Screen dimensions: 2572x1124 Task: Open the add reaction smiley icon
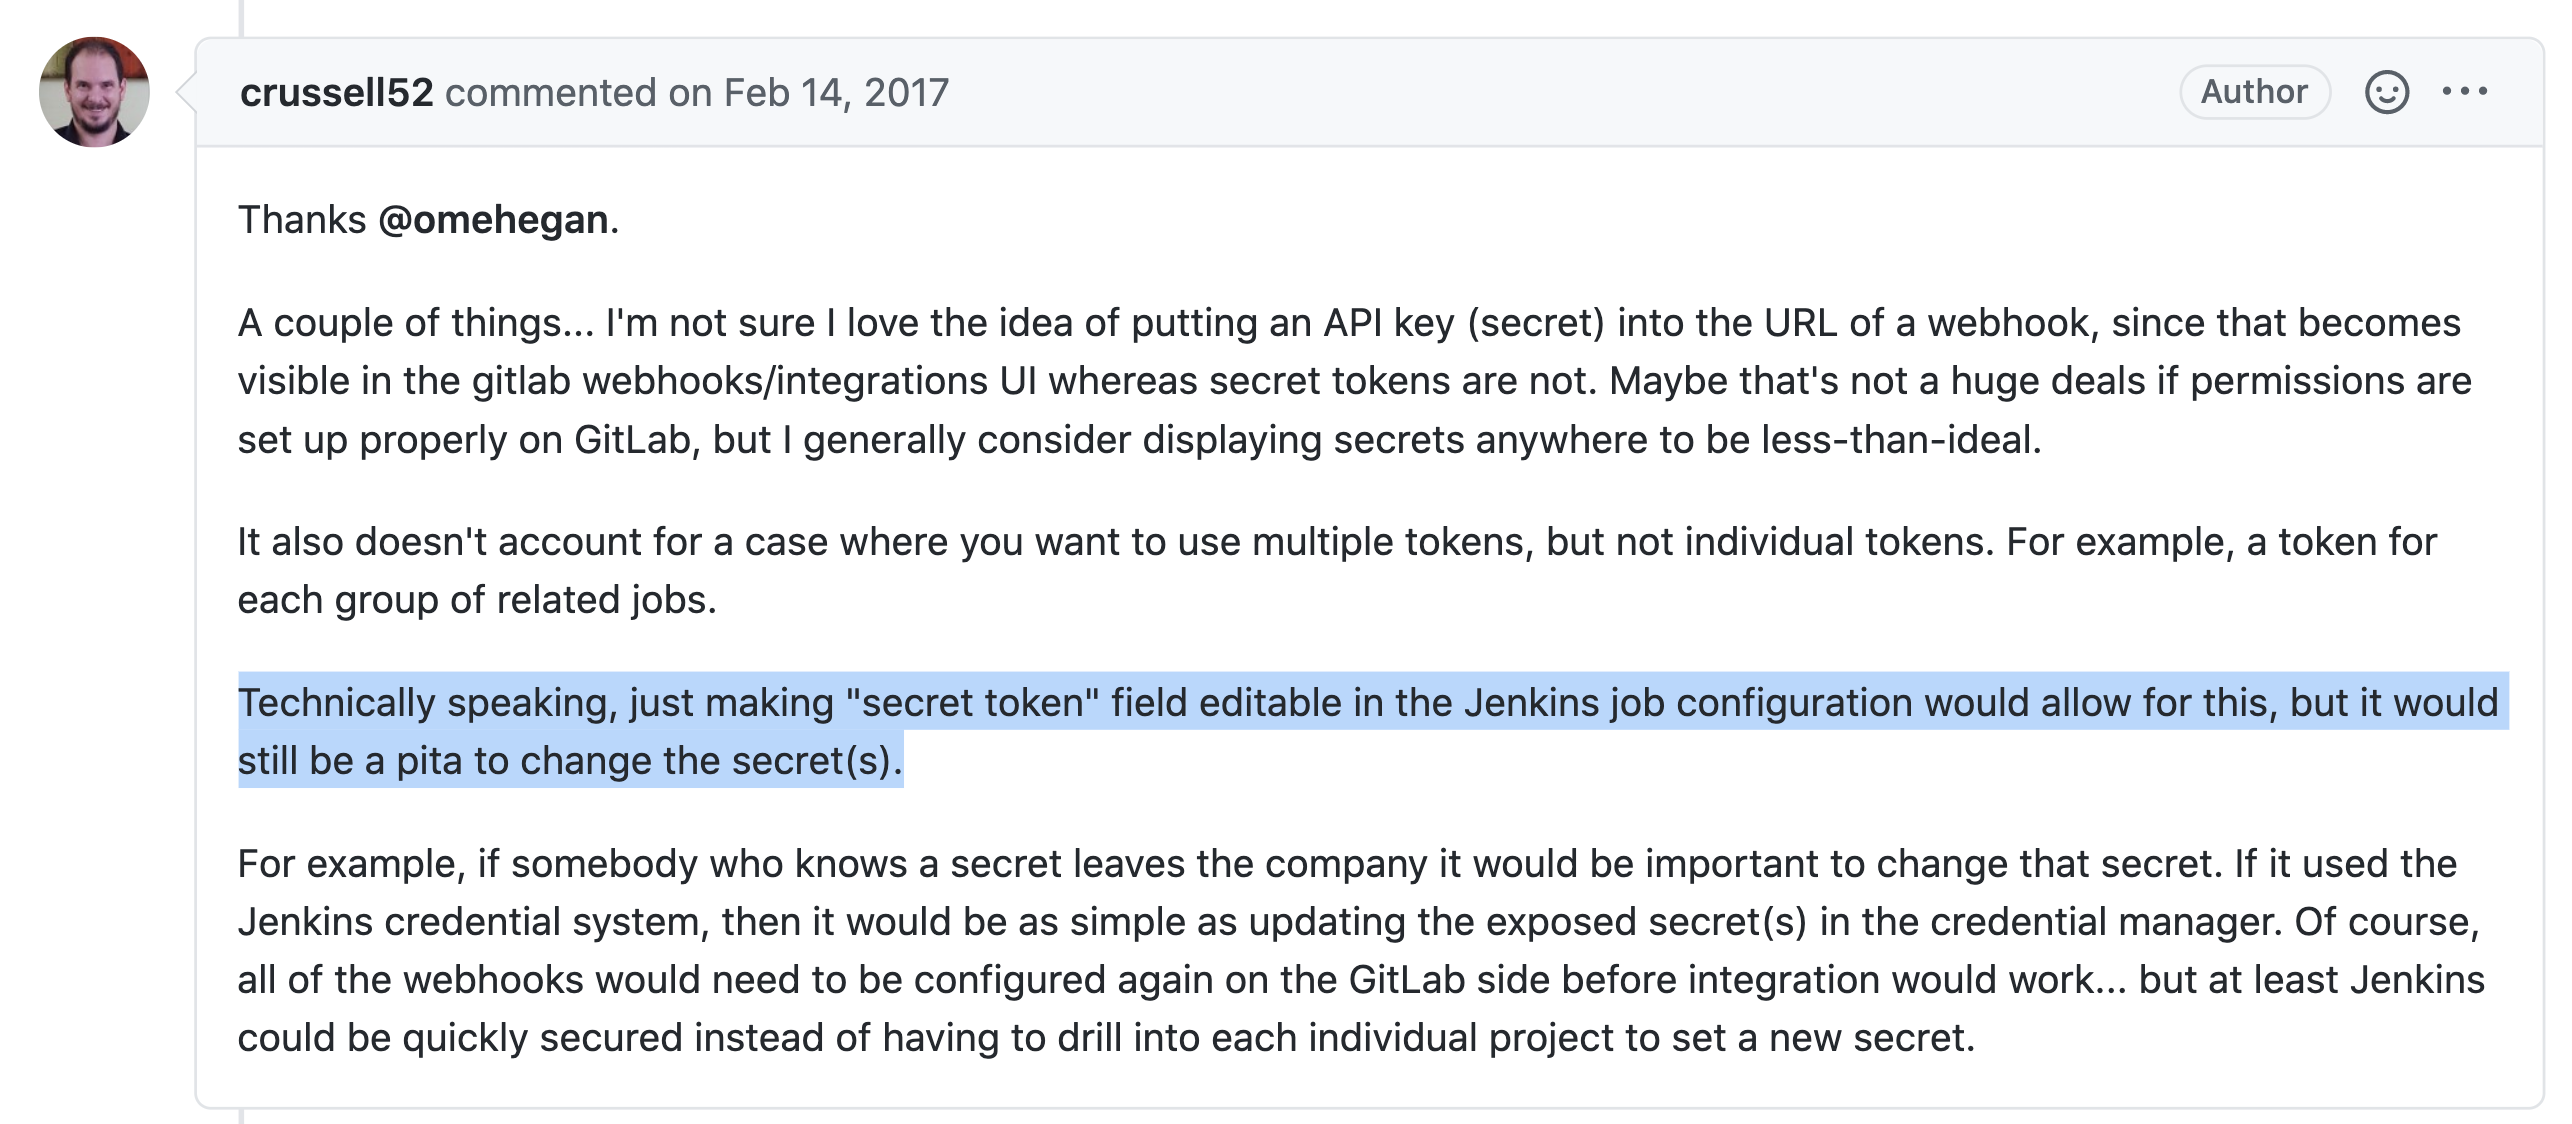point(2386,92)
